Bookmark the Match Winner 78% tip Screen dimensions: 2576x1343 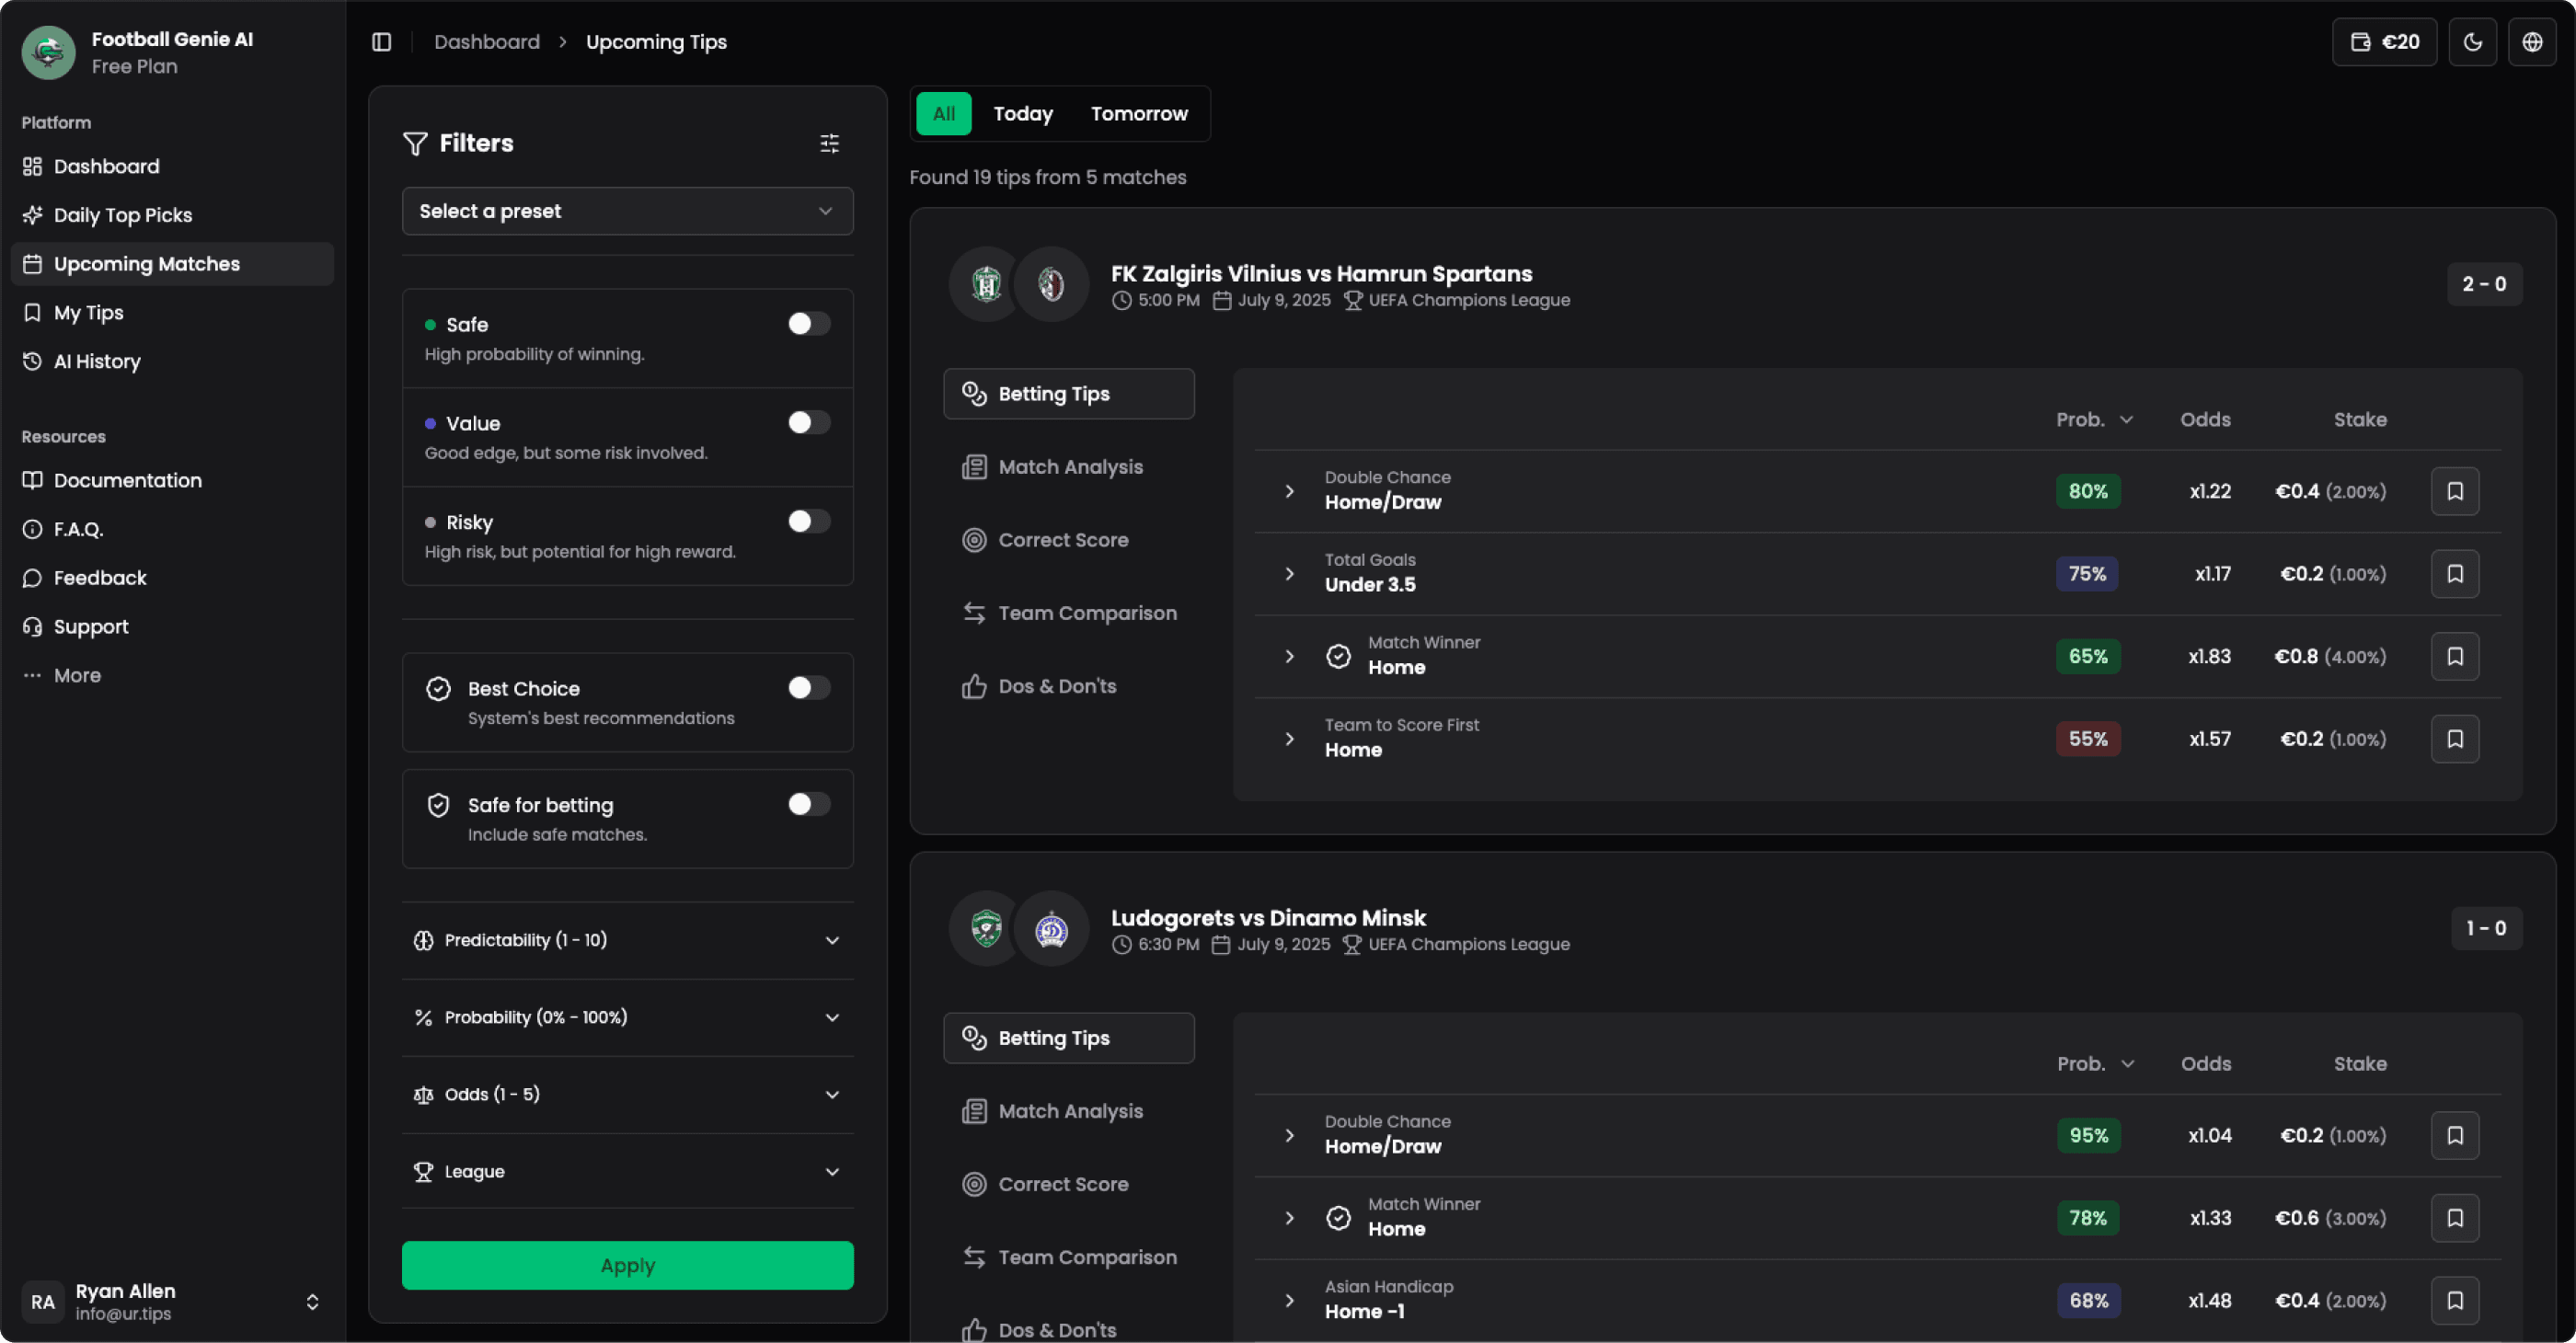2454,1218
